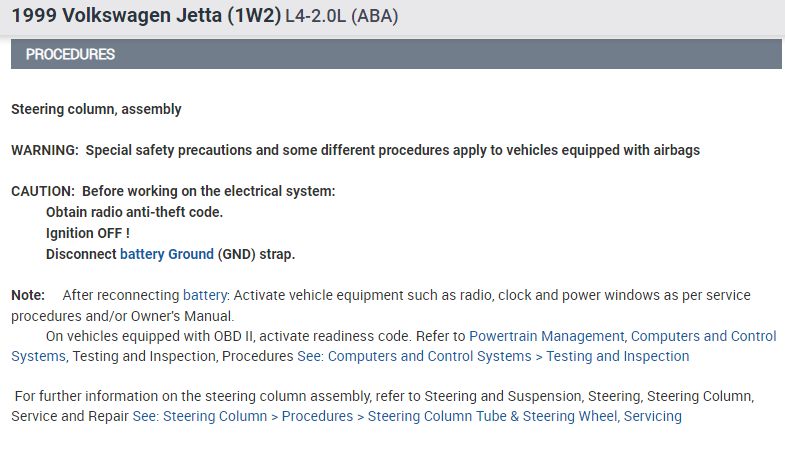
Task: Click the "Ignition OFF !" line
Action: (x=88, y=233)
